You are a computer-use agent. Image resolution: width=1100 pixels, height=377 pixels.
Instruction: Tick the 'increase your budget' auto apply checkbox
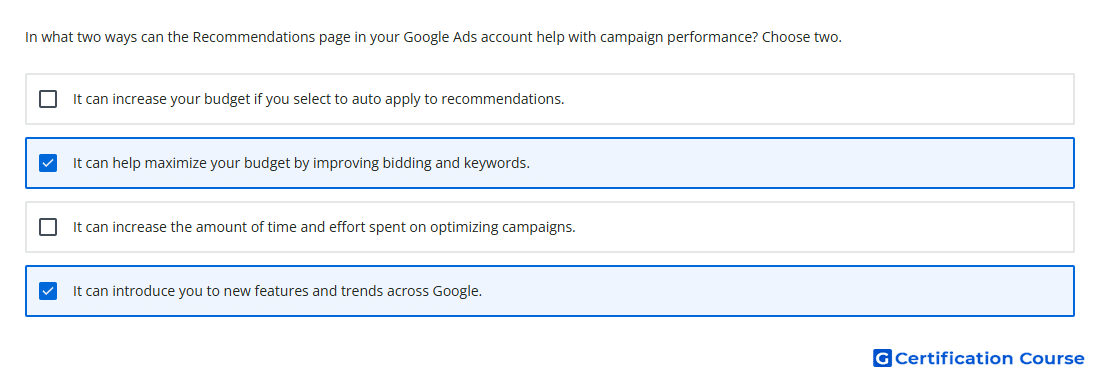48,99
